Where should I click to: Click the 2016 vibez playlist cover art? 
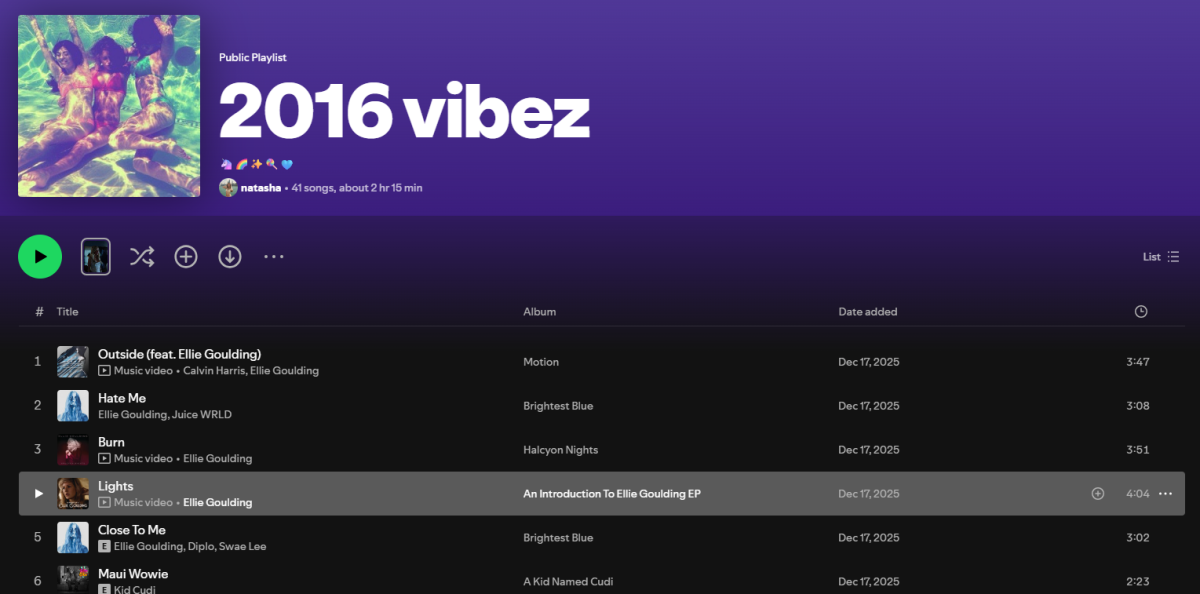[109, 106]
